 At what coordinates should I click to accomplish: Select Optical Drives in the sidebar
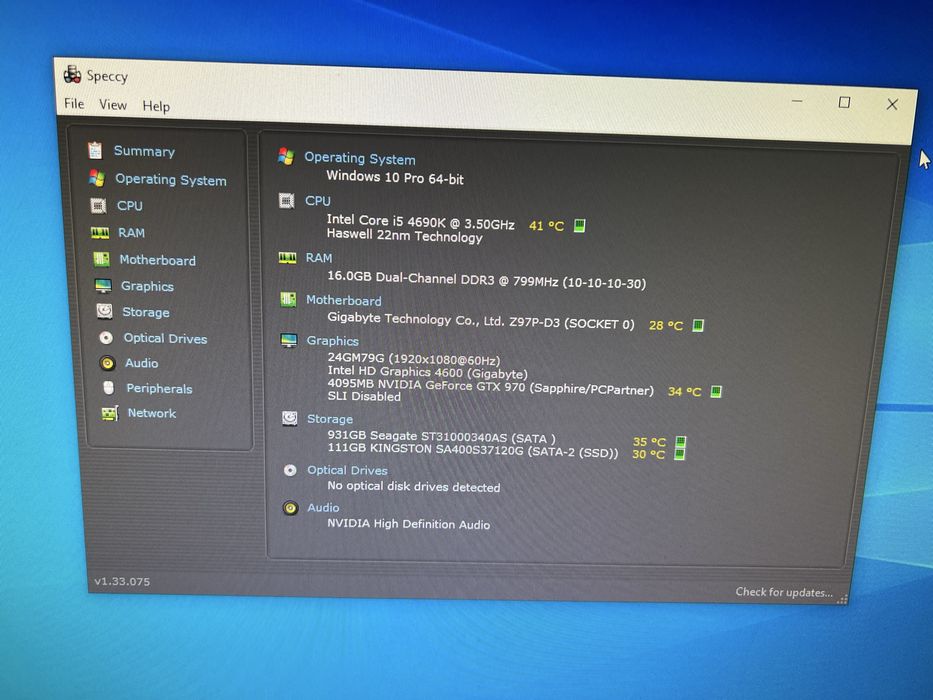coord(165,338)
